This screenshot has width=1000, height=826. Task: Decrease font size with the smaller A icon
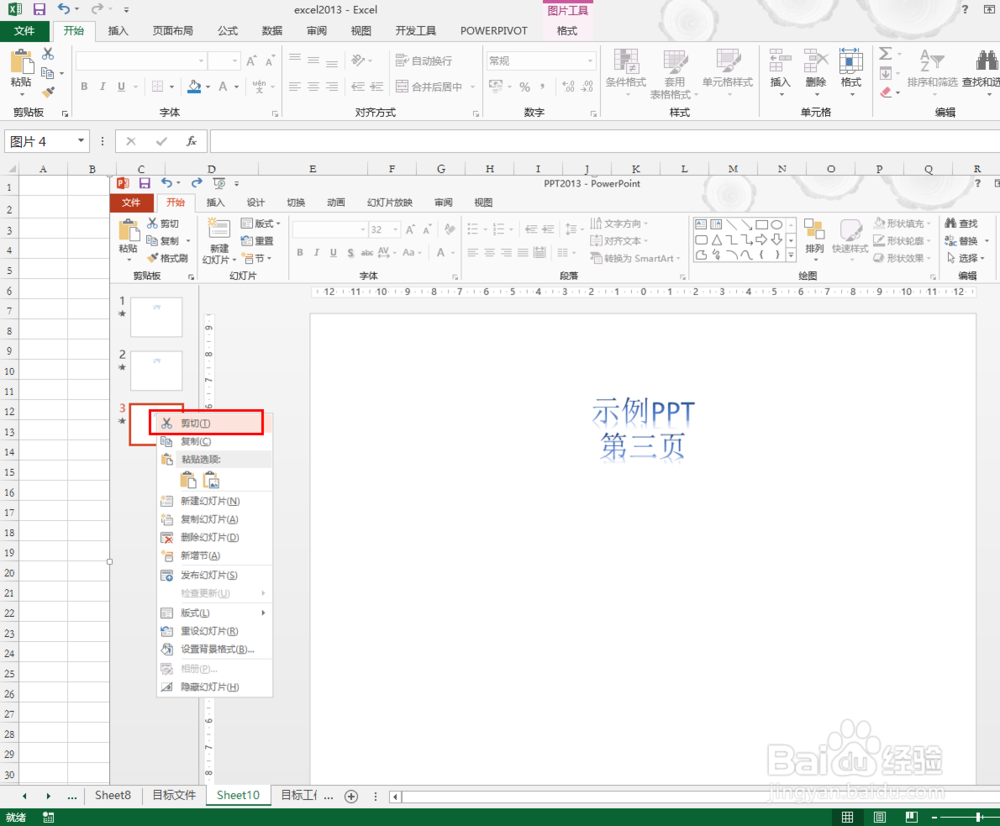[x=269, y=61]
